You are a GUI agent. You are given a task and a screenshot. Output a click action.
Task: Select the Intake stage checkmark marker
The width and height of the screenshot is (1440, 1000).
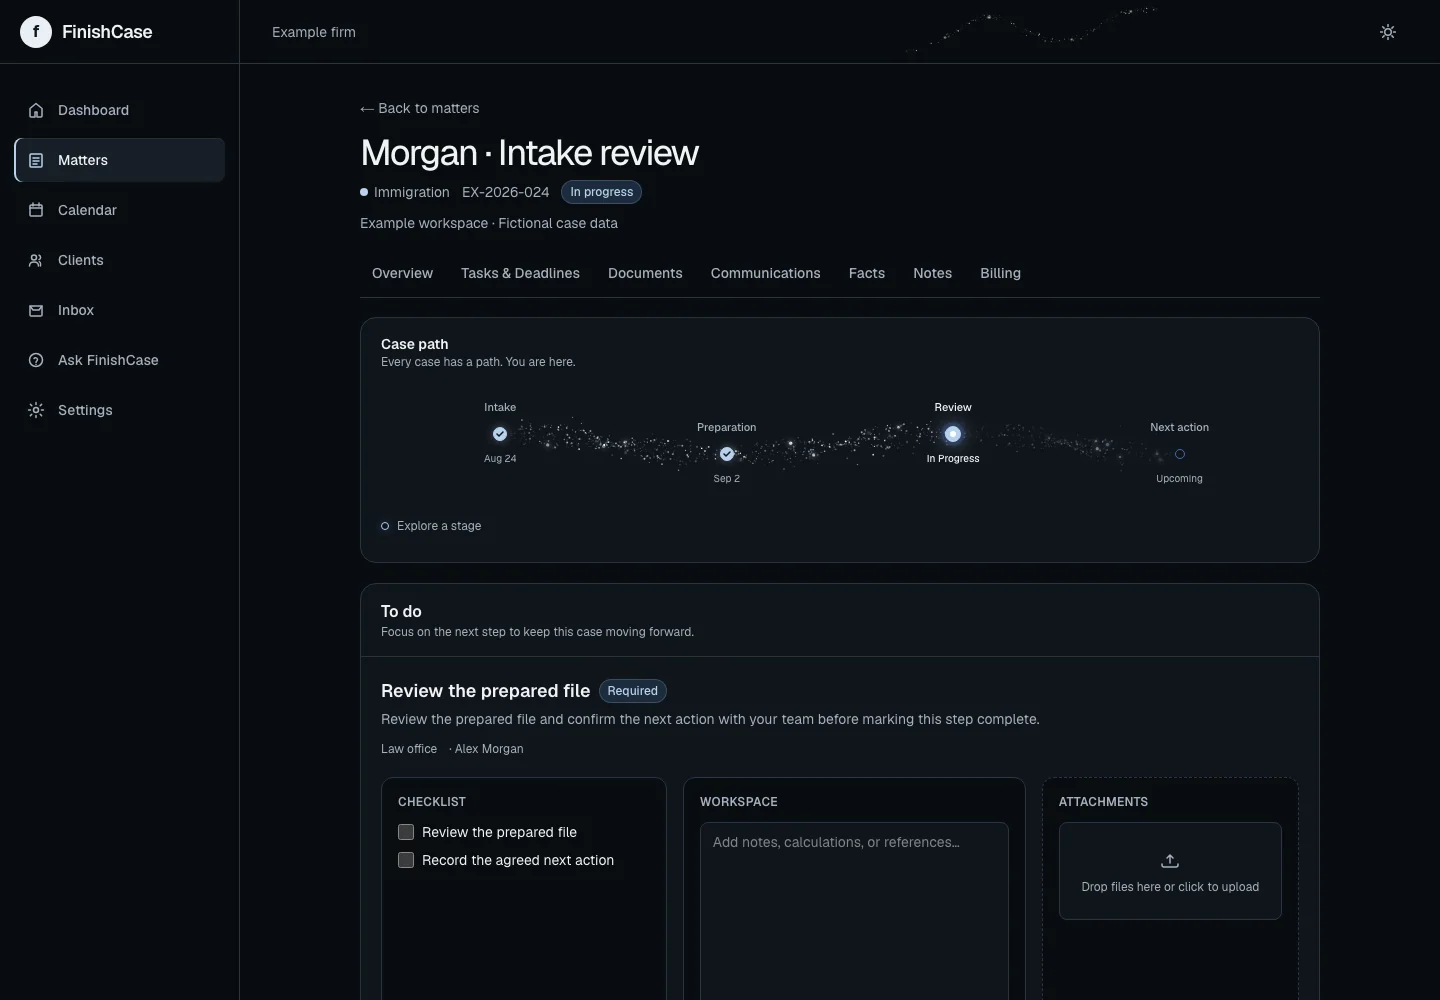(500, 434)
